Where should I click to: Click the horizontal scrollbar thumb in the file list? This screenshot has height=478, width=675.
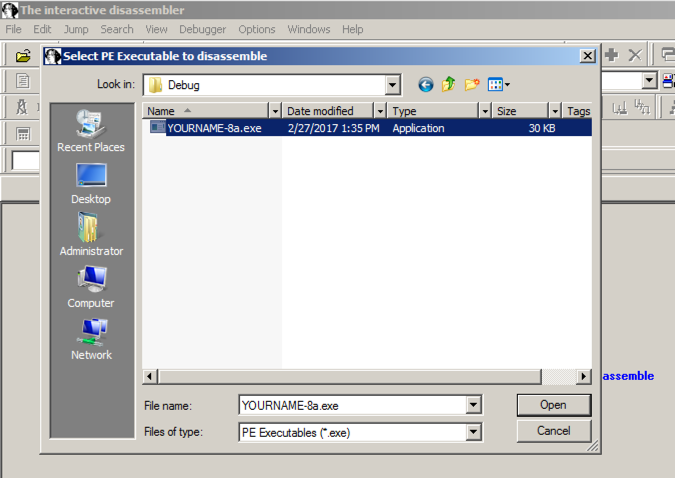pyautogui.click(x=350, y=376)
